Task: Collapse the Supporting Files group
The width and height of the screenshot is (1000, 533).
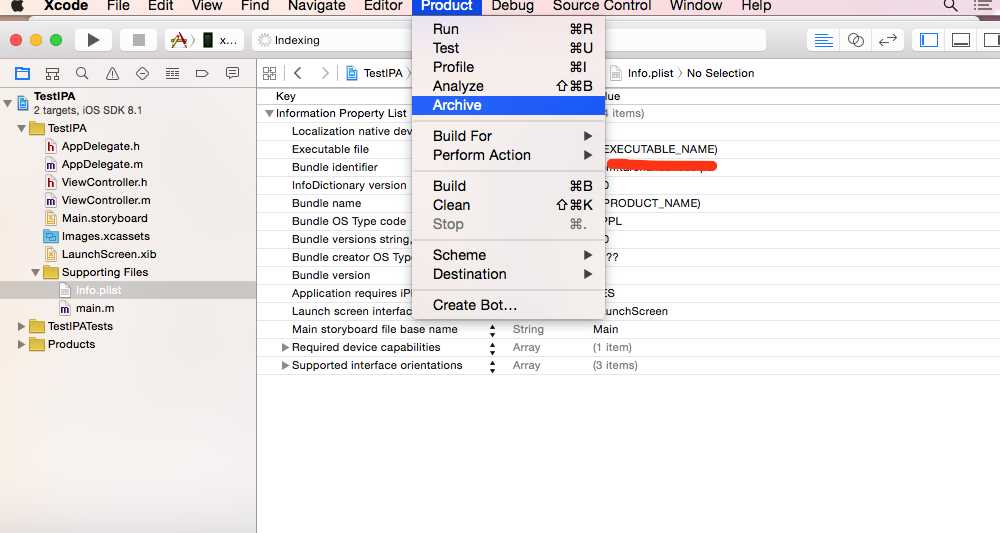Action: [x=36, y=272]
